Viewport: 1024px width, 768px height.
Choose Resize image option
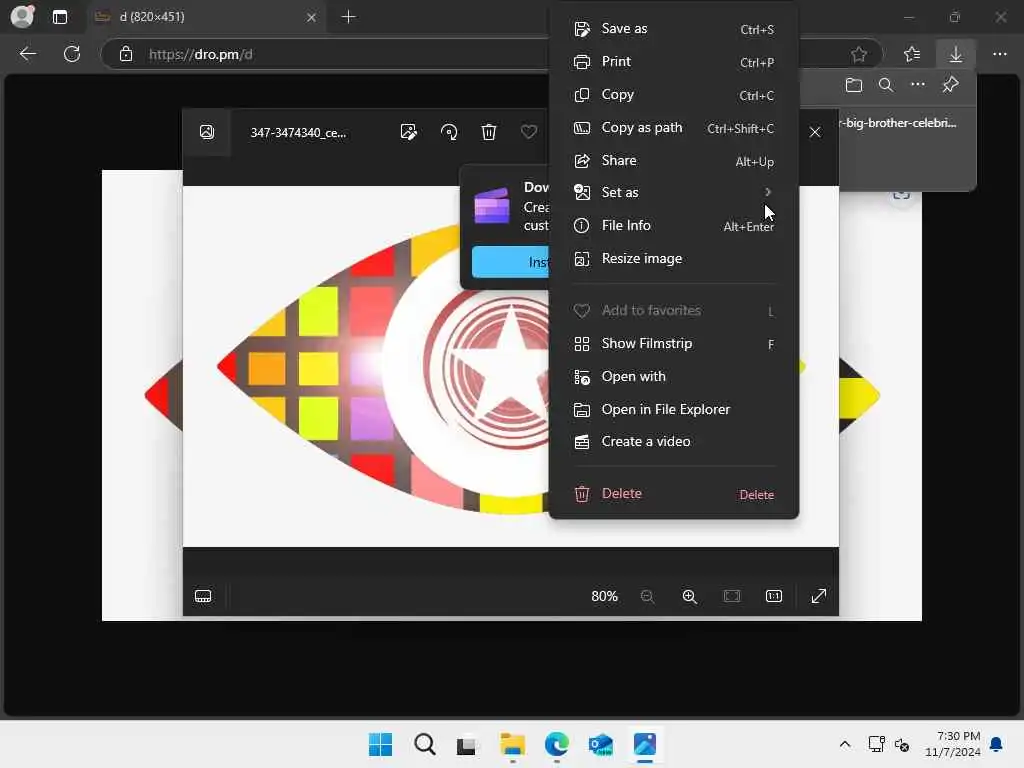673,259
